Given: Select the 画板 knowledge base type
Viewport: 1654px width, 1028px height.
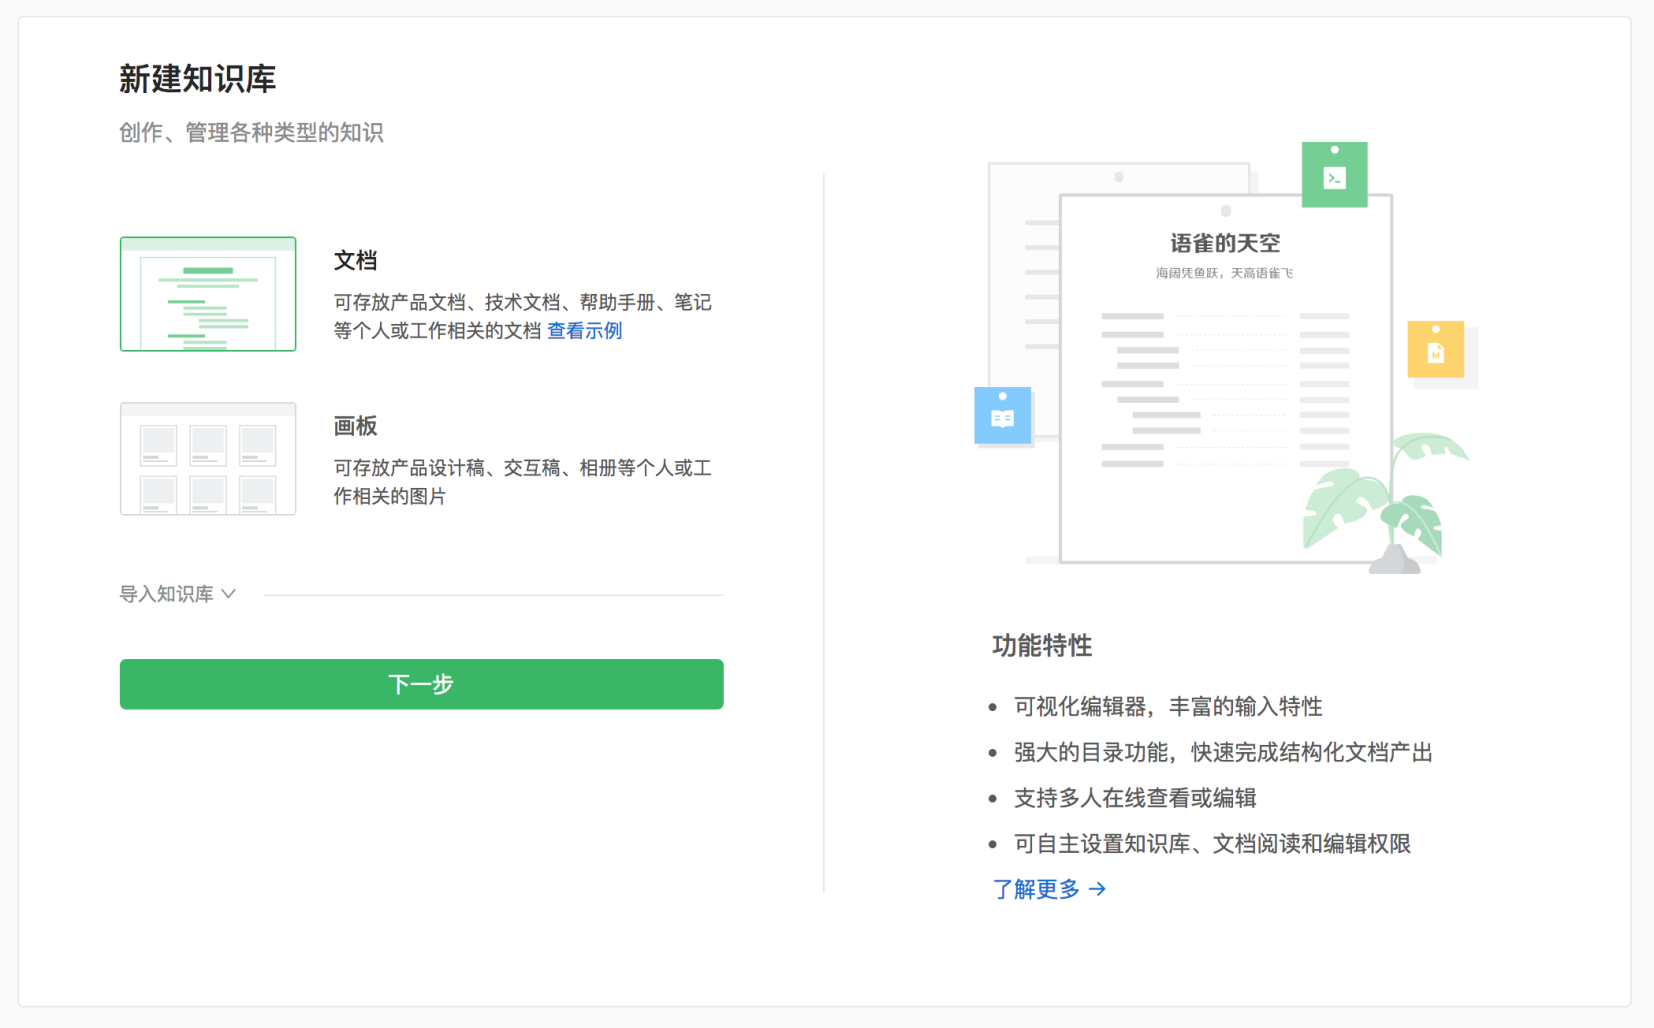Looking at the screenshot, I should (355, 426).
